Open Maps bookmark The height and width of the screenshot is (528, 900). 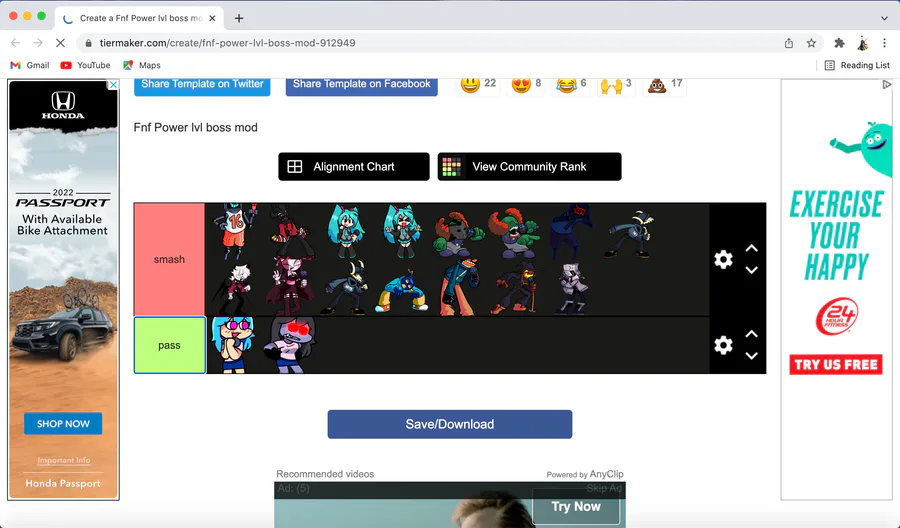click(x=142, y=65)
